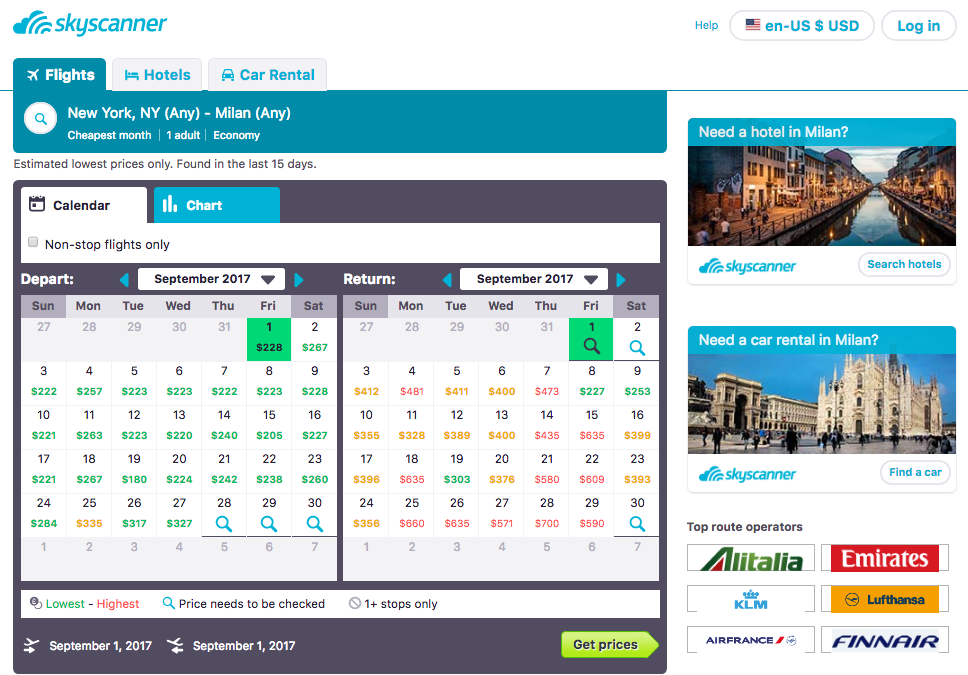Screen dimensions: 968x675
Task: Check price for September 30 return
Action: (x=636, y=521)
